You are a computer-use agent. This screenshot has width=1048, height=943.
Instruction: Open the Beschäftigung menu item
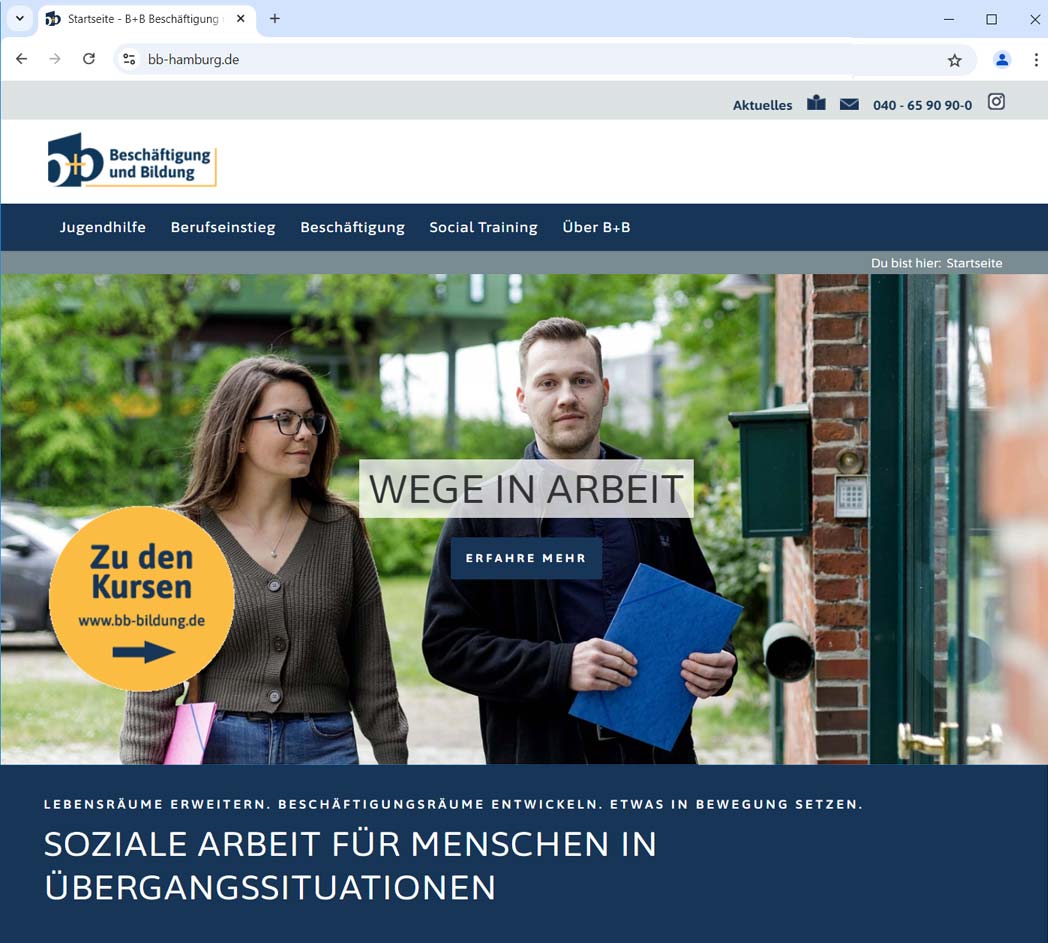click(x=352, y=227)
